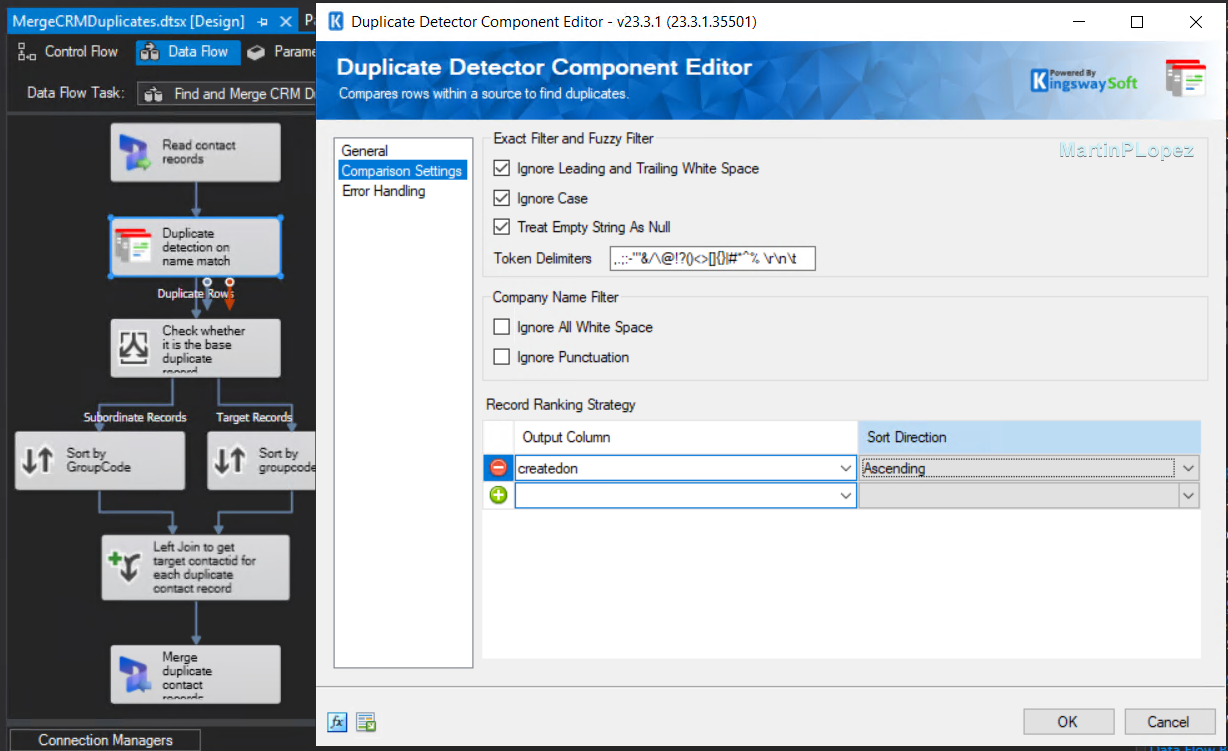1228x751 pixels.
Task: Edit the Token Delimiters field
Action: pyautogui.click(x=712, y=258)
